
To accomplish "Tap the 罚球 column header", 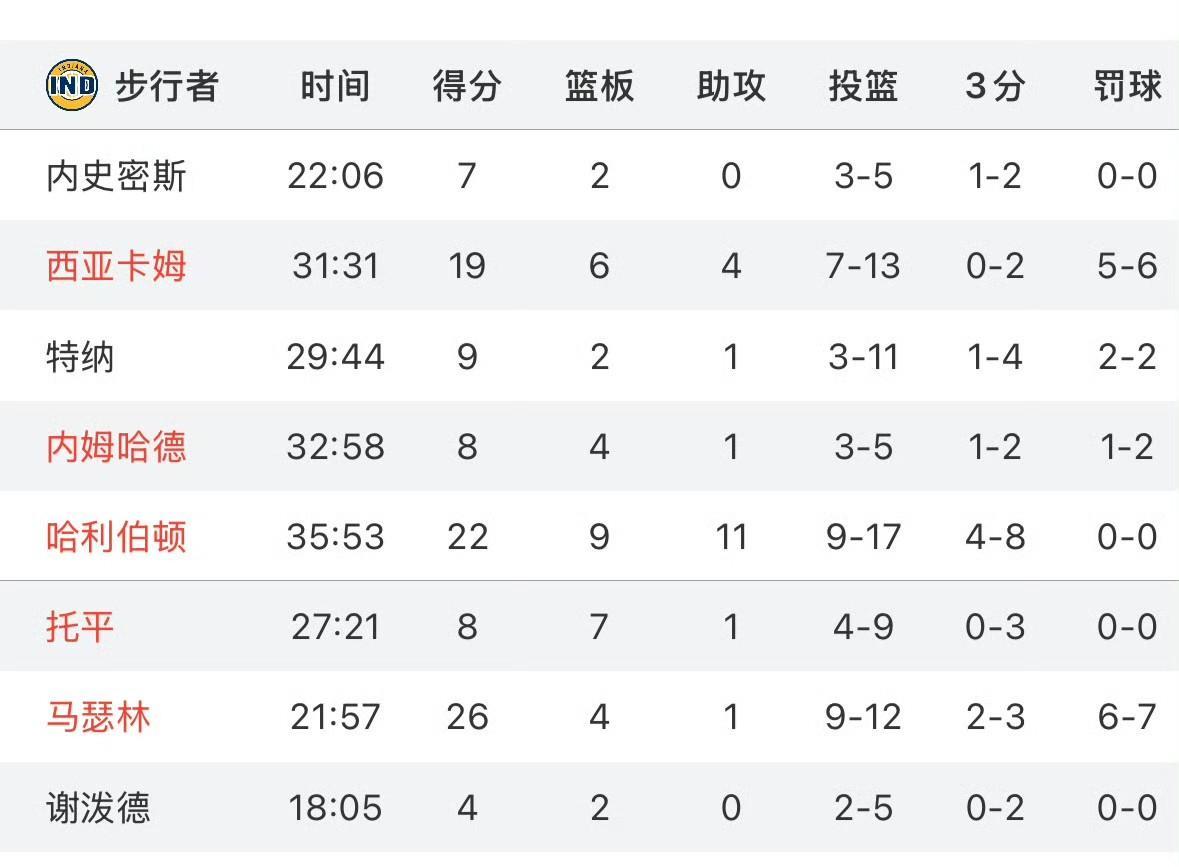I will pos(1127,86).
